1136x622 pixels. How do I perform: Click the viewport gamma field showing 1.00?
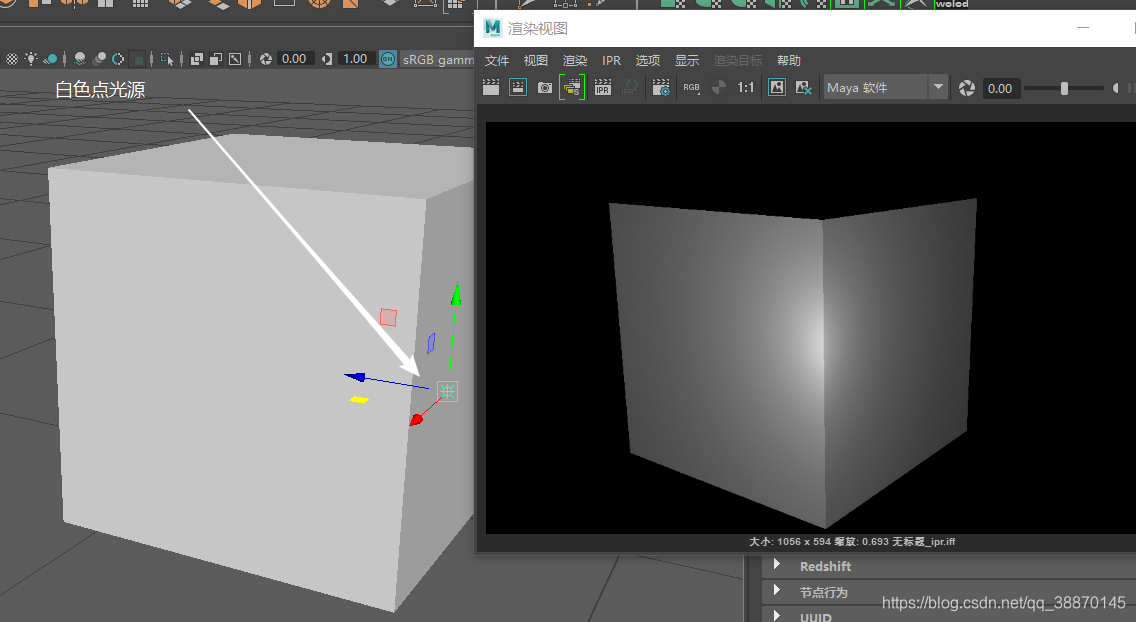[356, 59]
